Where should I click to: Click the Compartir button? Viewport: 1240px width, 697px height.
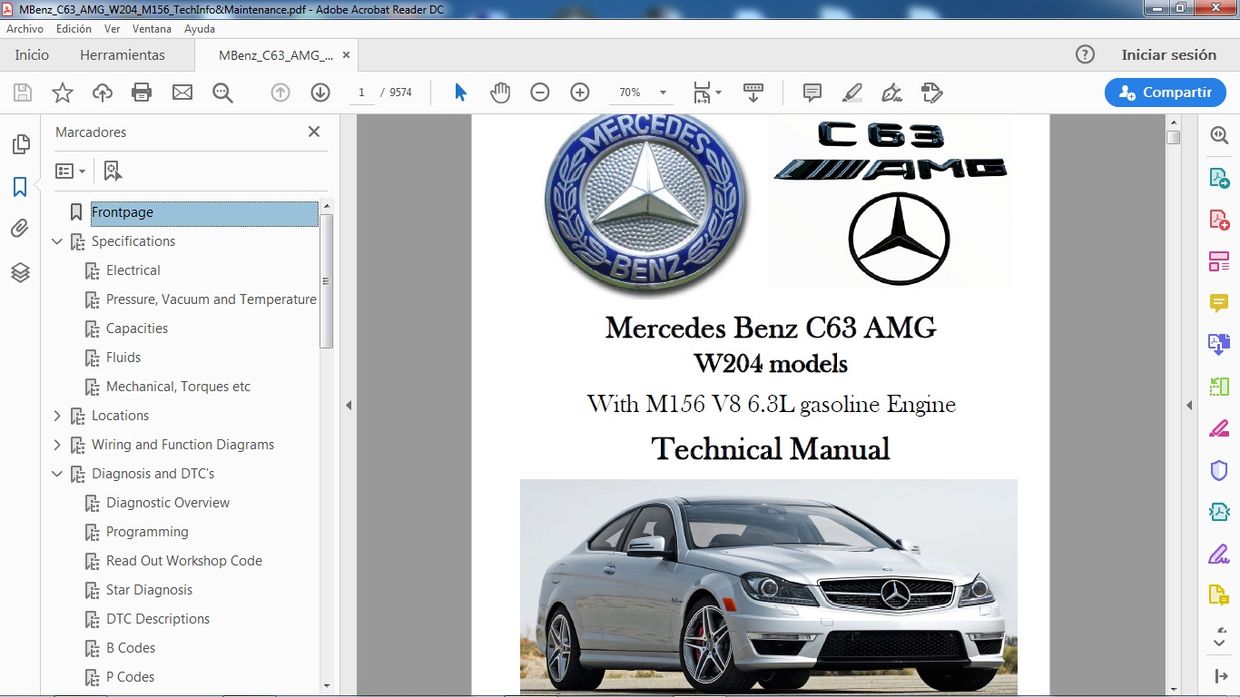tap(1165, 91)
